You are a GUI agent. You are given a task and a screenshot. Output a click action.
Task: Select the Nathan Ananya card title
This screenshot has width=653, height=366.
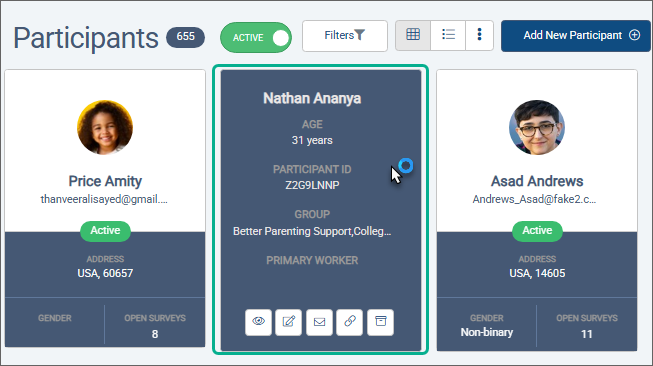312,98
